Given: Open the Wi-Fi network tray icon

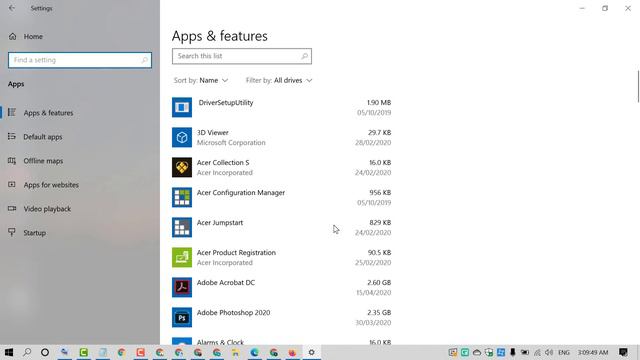Looking at the screenshot, I should [537, 352].
